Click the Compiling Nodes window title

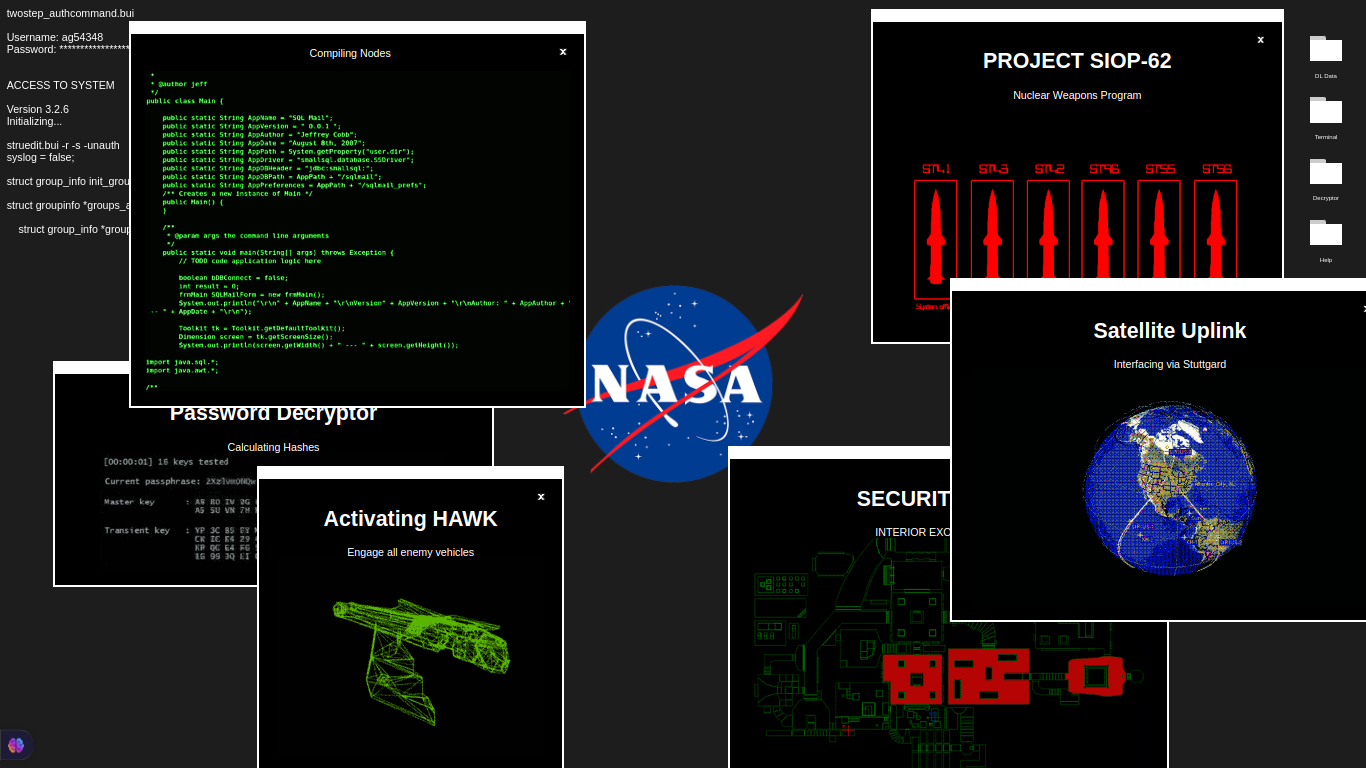pyautogui.click(x=350, y=53)
